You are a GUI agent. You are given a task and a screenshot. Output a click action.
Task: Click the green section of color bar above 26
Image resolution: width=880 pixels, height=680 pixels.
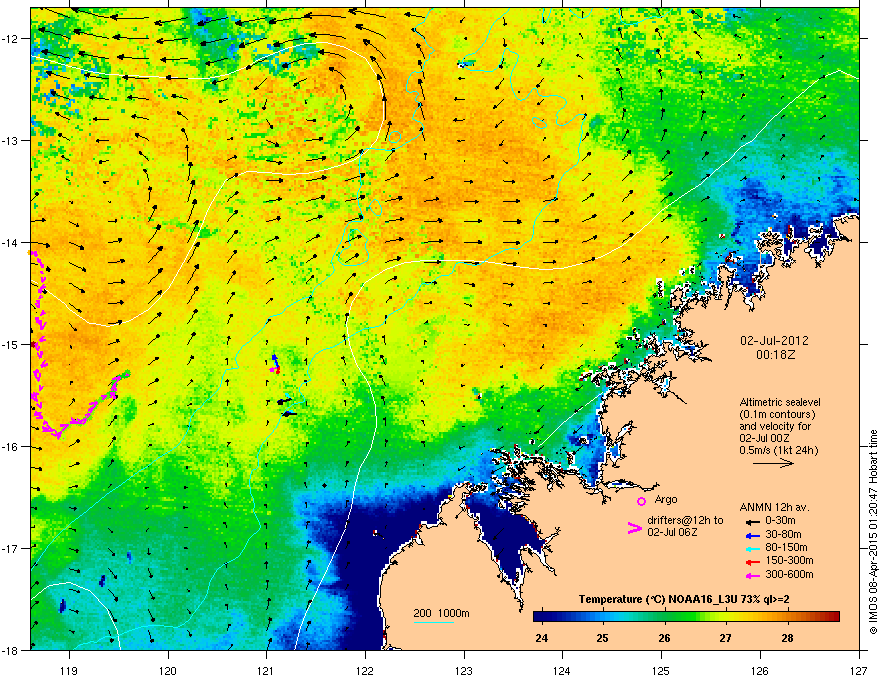(x=666, y=617)
